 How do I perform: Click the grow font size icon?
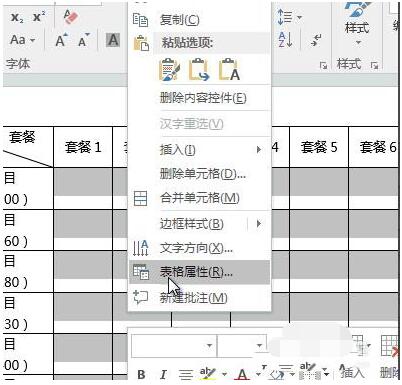pyautogui.click(x=61, y=40)
